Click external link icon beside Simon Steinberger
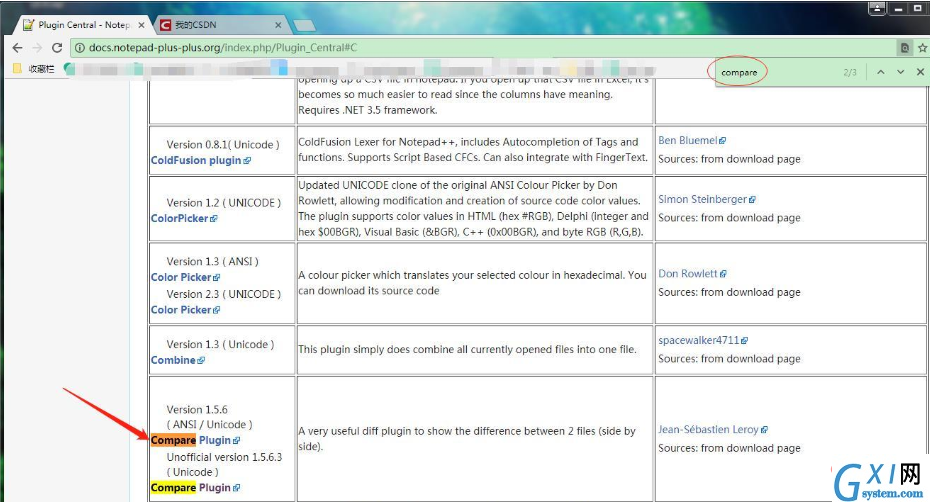This screenshot has width=930, height=502. click(x=752, y=200)
